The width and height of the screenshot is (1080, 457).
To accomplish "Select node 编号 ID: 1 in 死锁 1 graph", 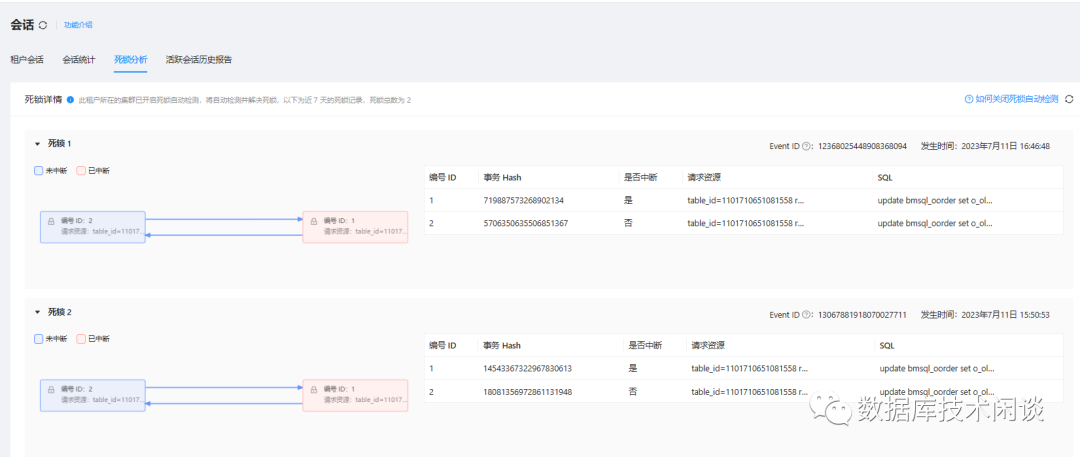I will click(x=355, y=227).
